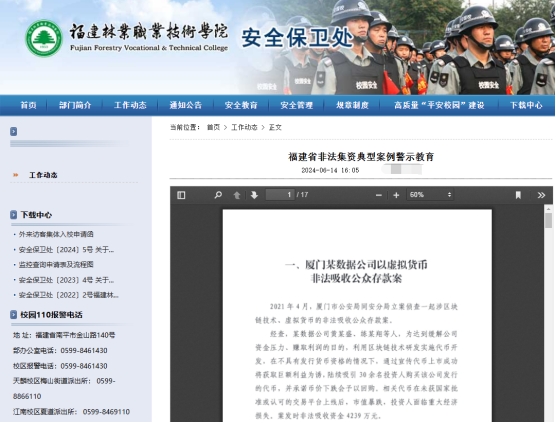The width and height of the screenshot is (556, 423).
Task: Click the 工作动态 breadcrumb link
Action: point(244,127)
